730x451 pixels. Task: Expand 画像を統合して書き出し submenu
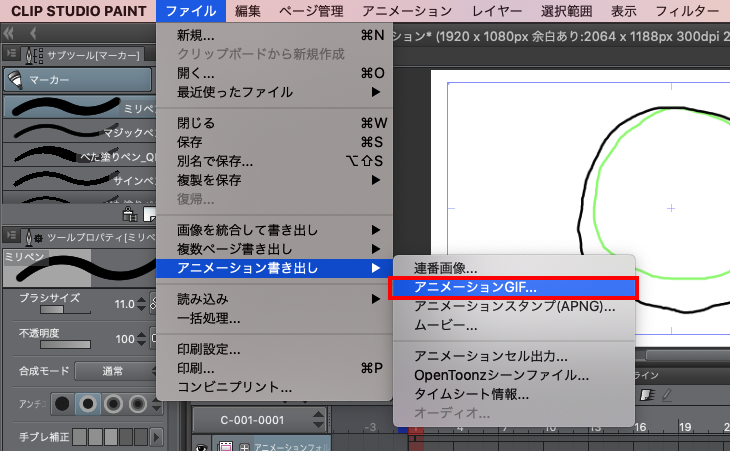pyautogui.click(x=274, y=230)
